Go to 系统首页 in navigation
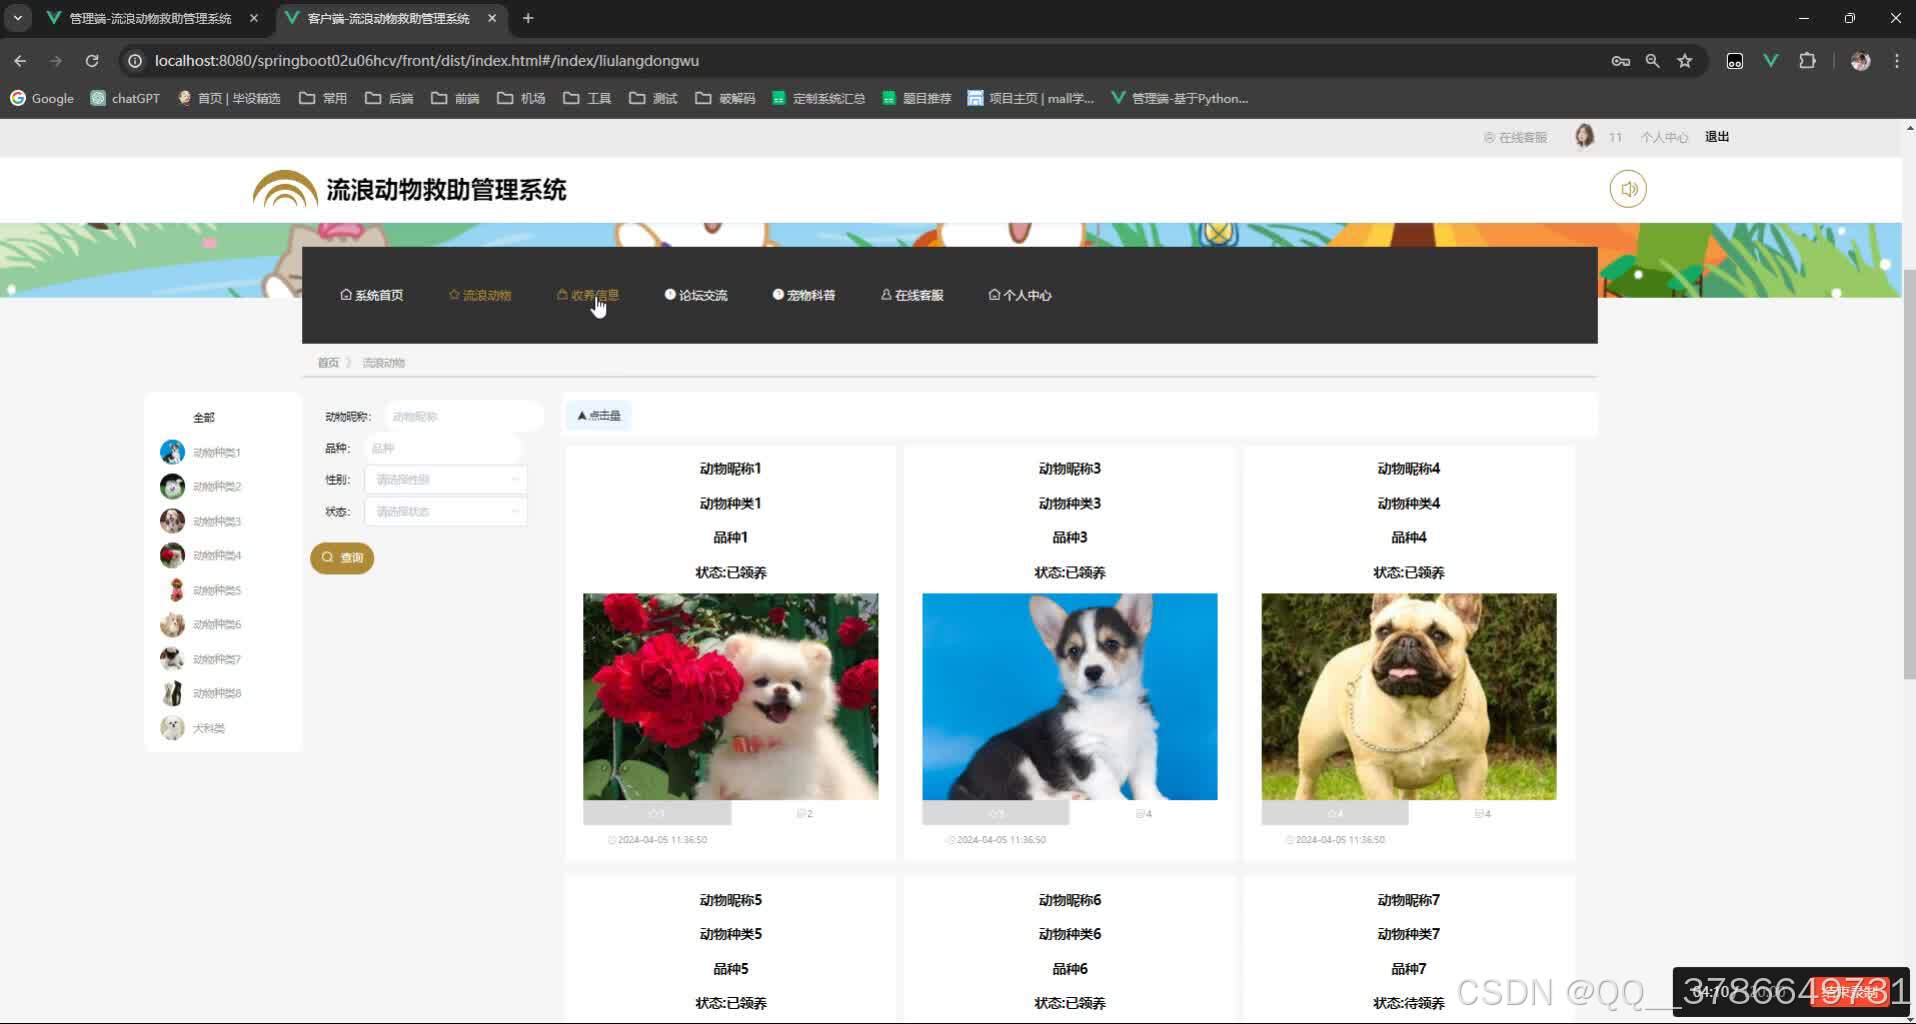This screenshot has width=1916, height=1024. 372,295
